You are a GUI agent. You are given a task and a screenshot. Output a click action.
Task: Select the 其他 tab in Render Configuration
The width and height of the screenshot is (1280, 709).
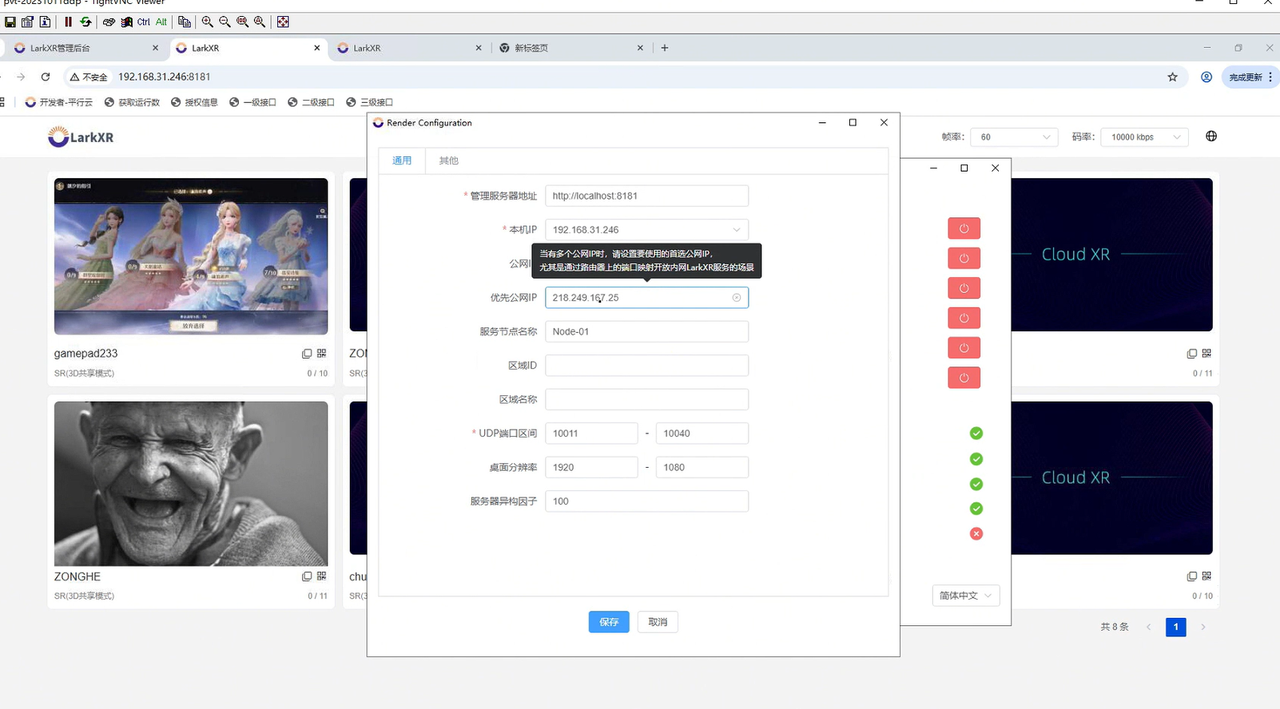449,160
